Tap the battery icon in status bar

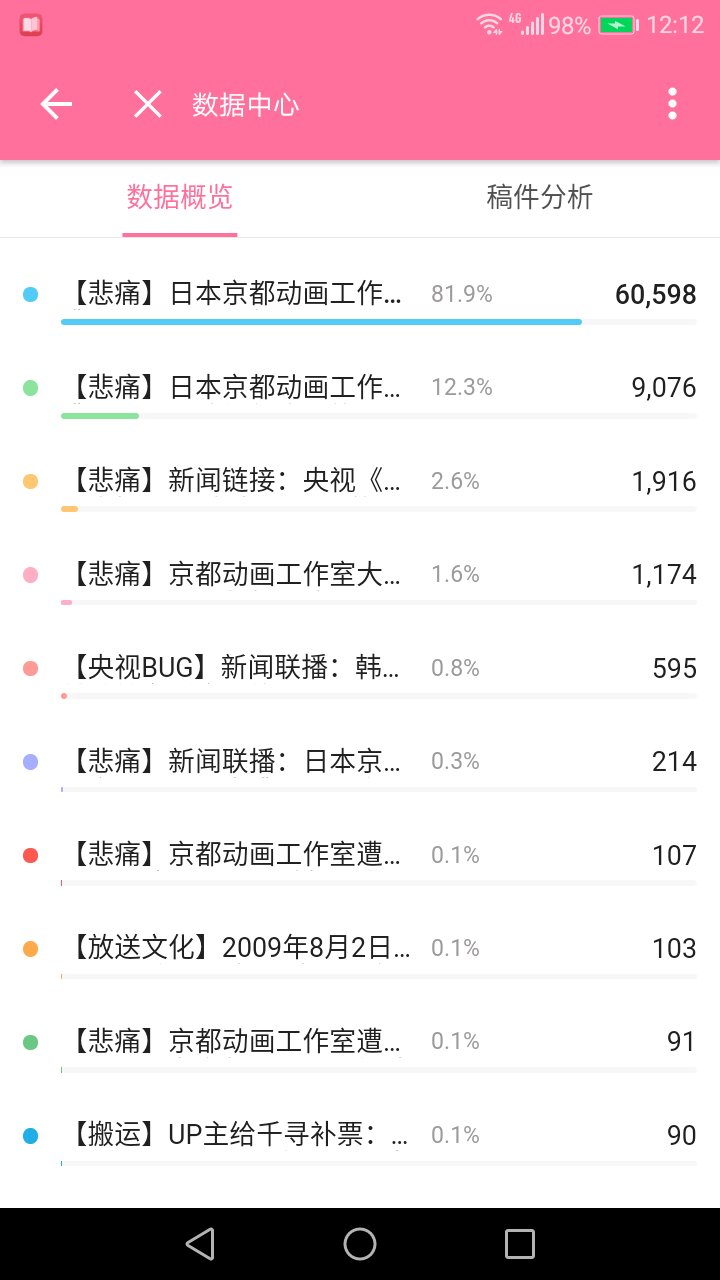coord(618,26)
